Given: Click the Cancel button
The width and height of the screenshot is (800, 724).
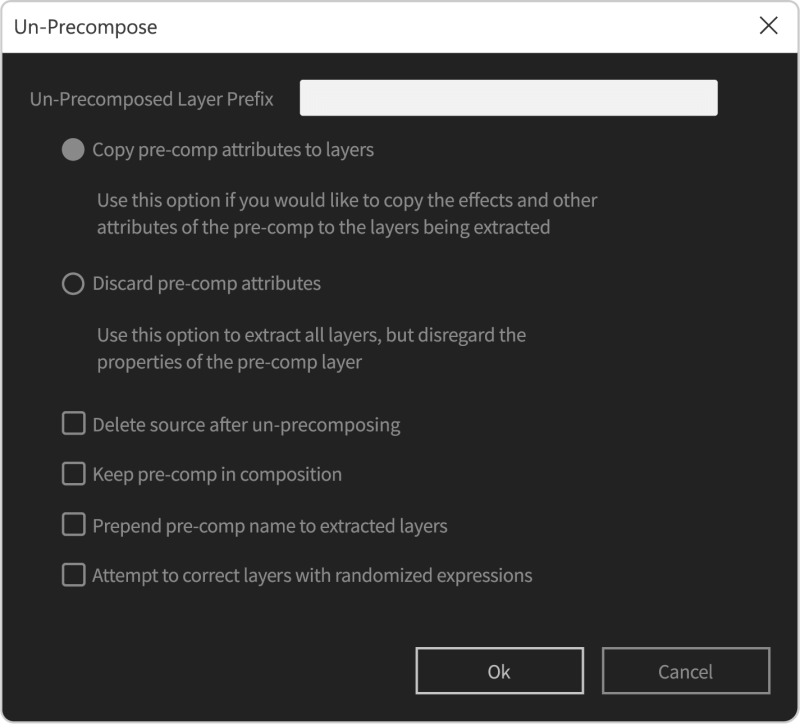Looking at the screenshot, I should coord(686,671).
